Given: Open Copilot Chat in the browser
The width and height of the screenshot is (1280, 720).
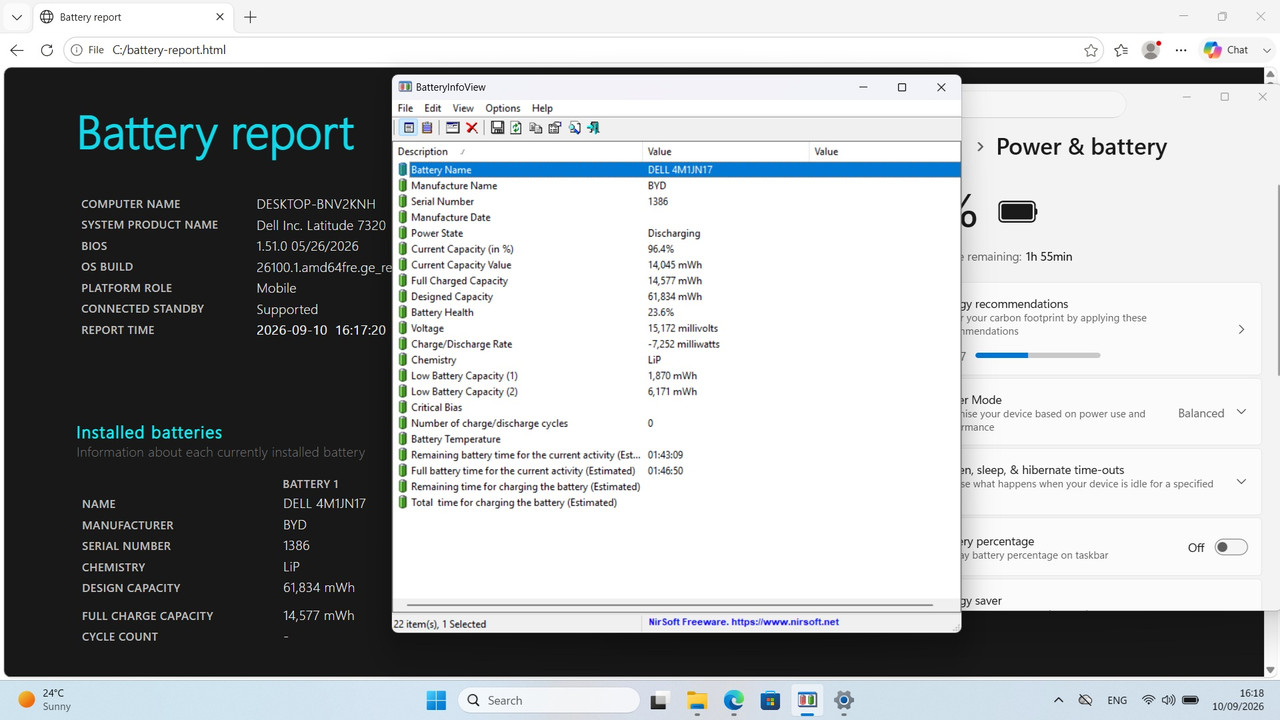Looking at the screenshot, I should pyautogui.click(x=1226, y=50).
